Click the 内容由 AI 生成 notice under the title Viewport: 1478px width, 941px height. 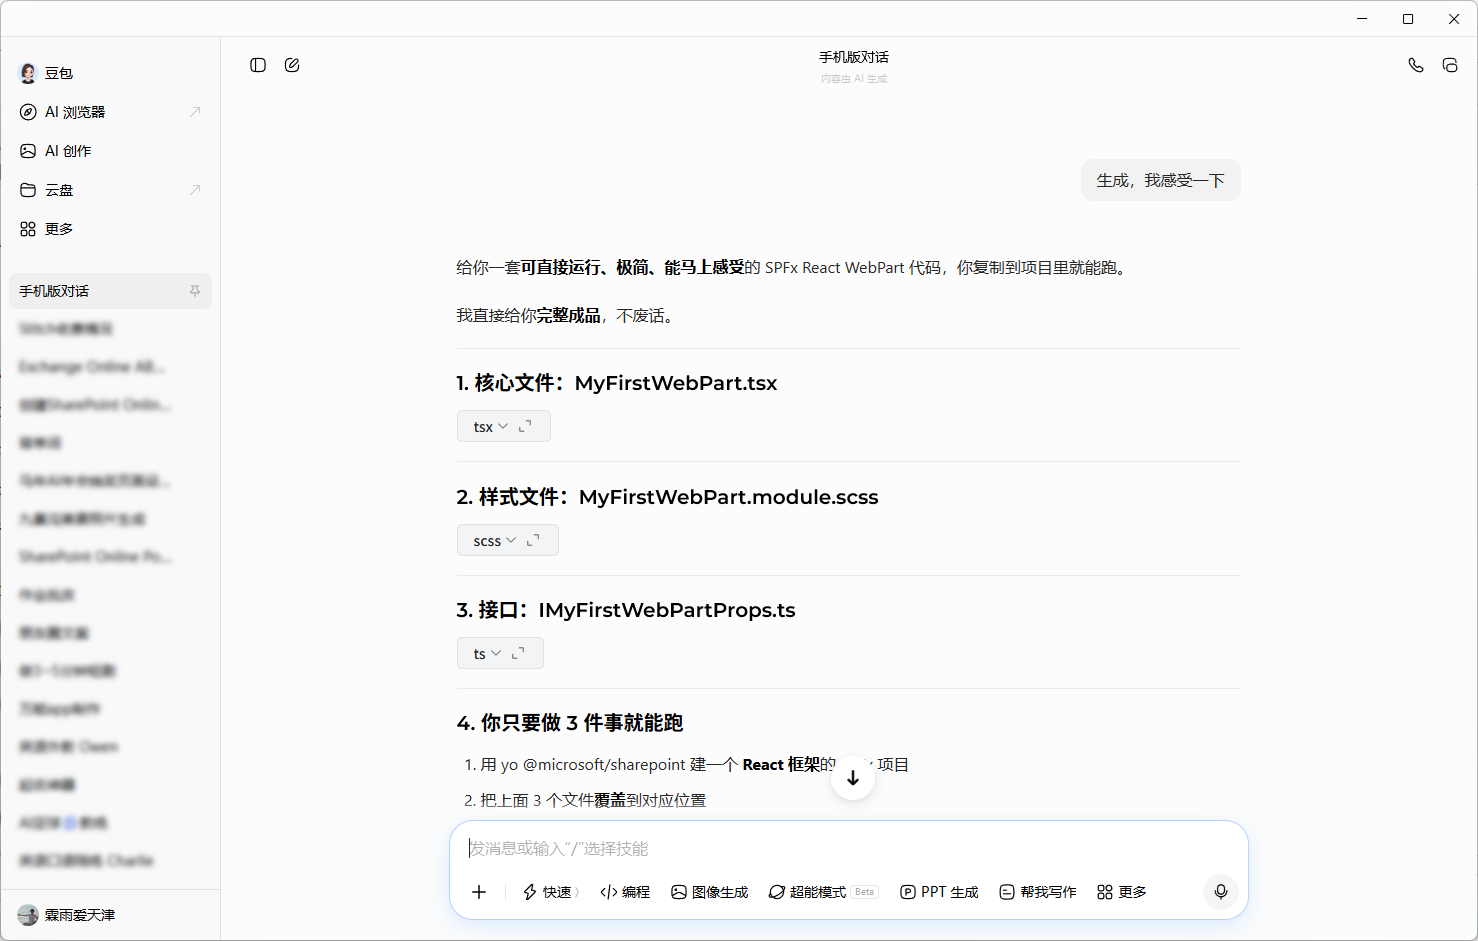[x=854, y=79]
